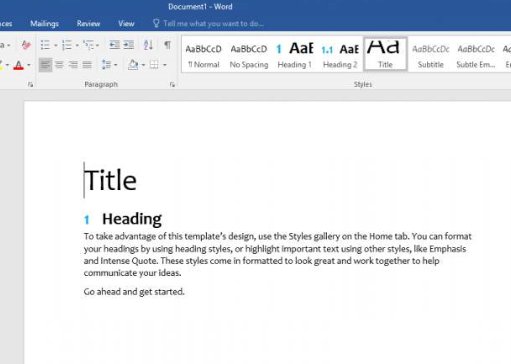Open the Numbering dropdown arrow
Screen dimensions: 511x364
[77, 45]
